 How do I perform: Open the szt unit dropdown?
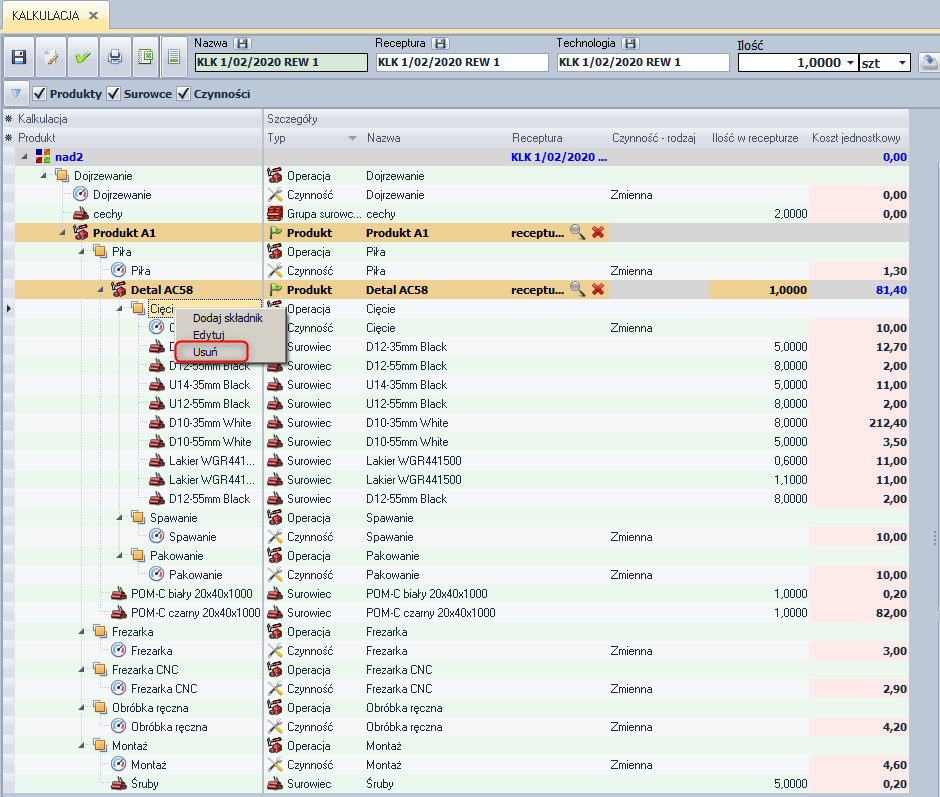(x=902, y=62)
